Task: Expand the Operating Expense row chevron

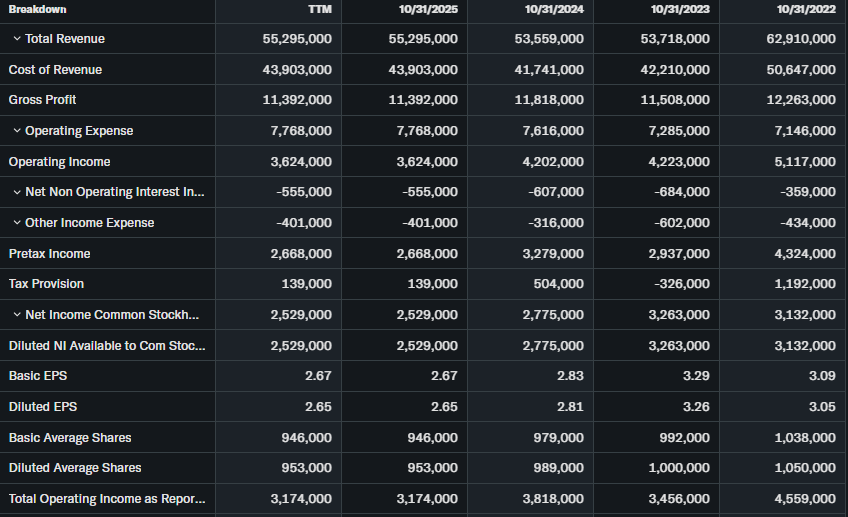Action: point(17,131)
